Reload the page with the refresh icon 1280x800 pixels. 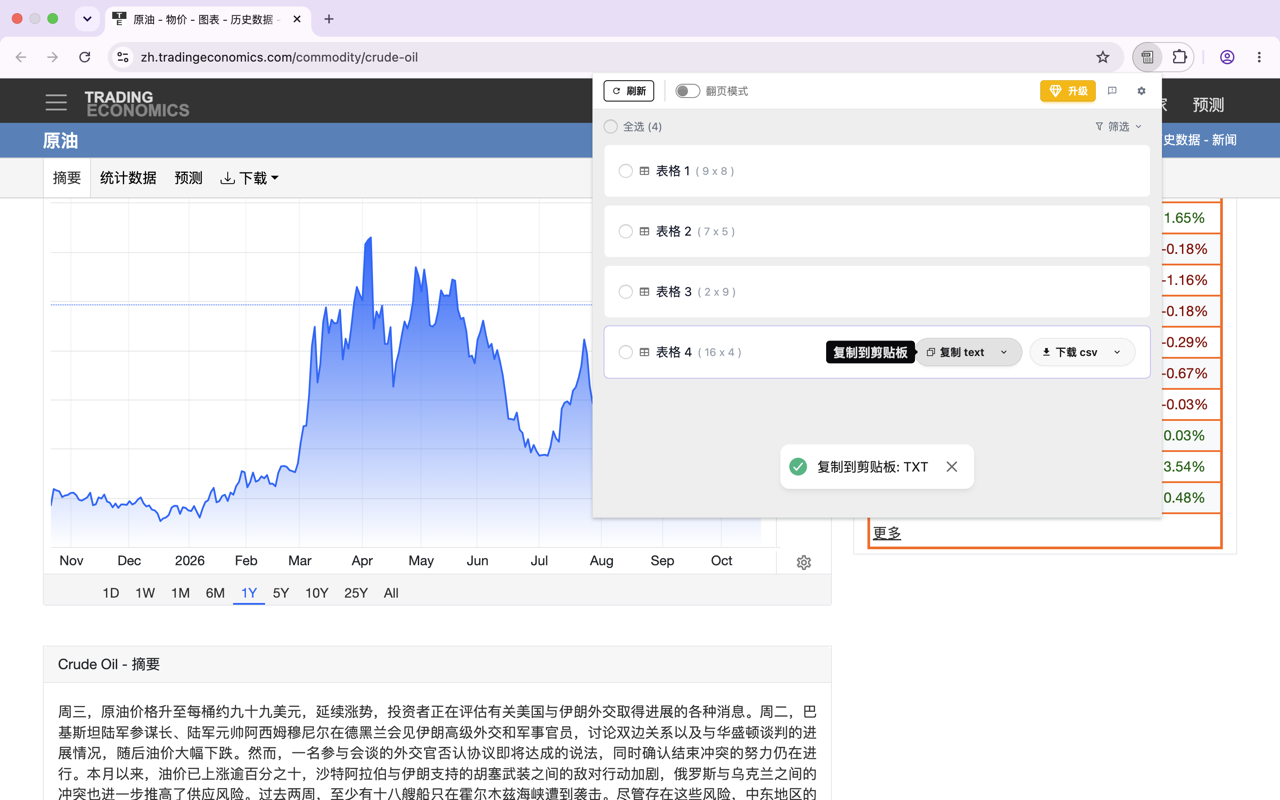[85, 57]
